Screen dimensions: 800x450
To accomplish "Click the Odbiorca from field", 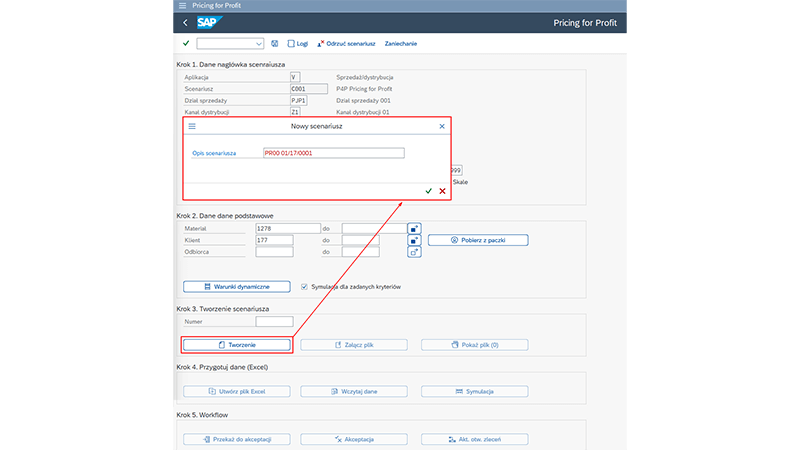I will (x=274, y=252).
